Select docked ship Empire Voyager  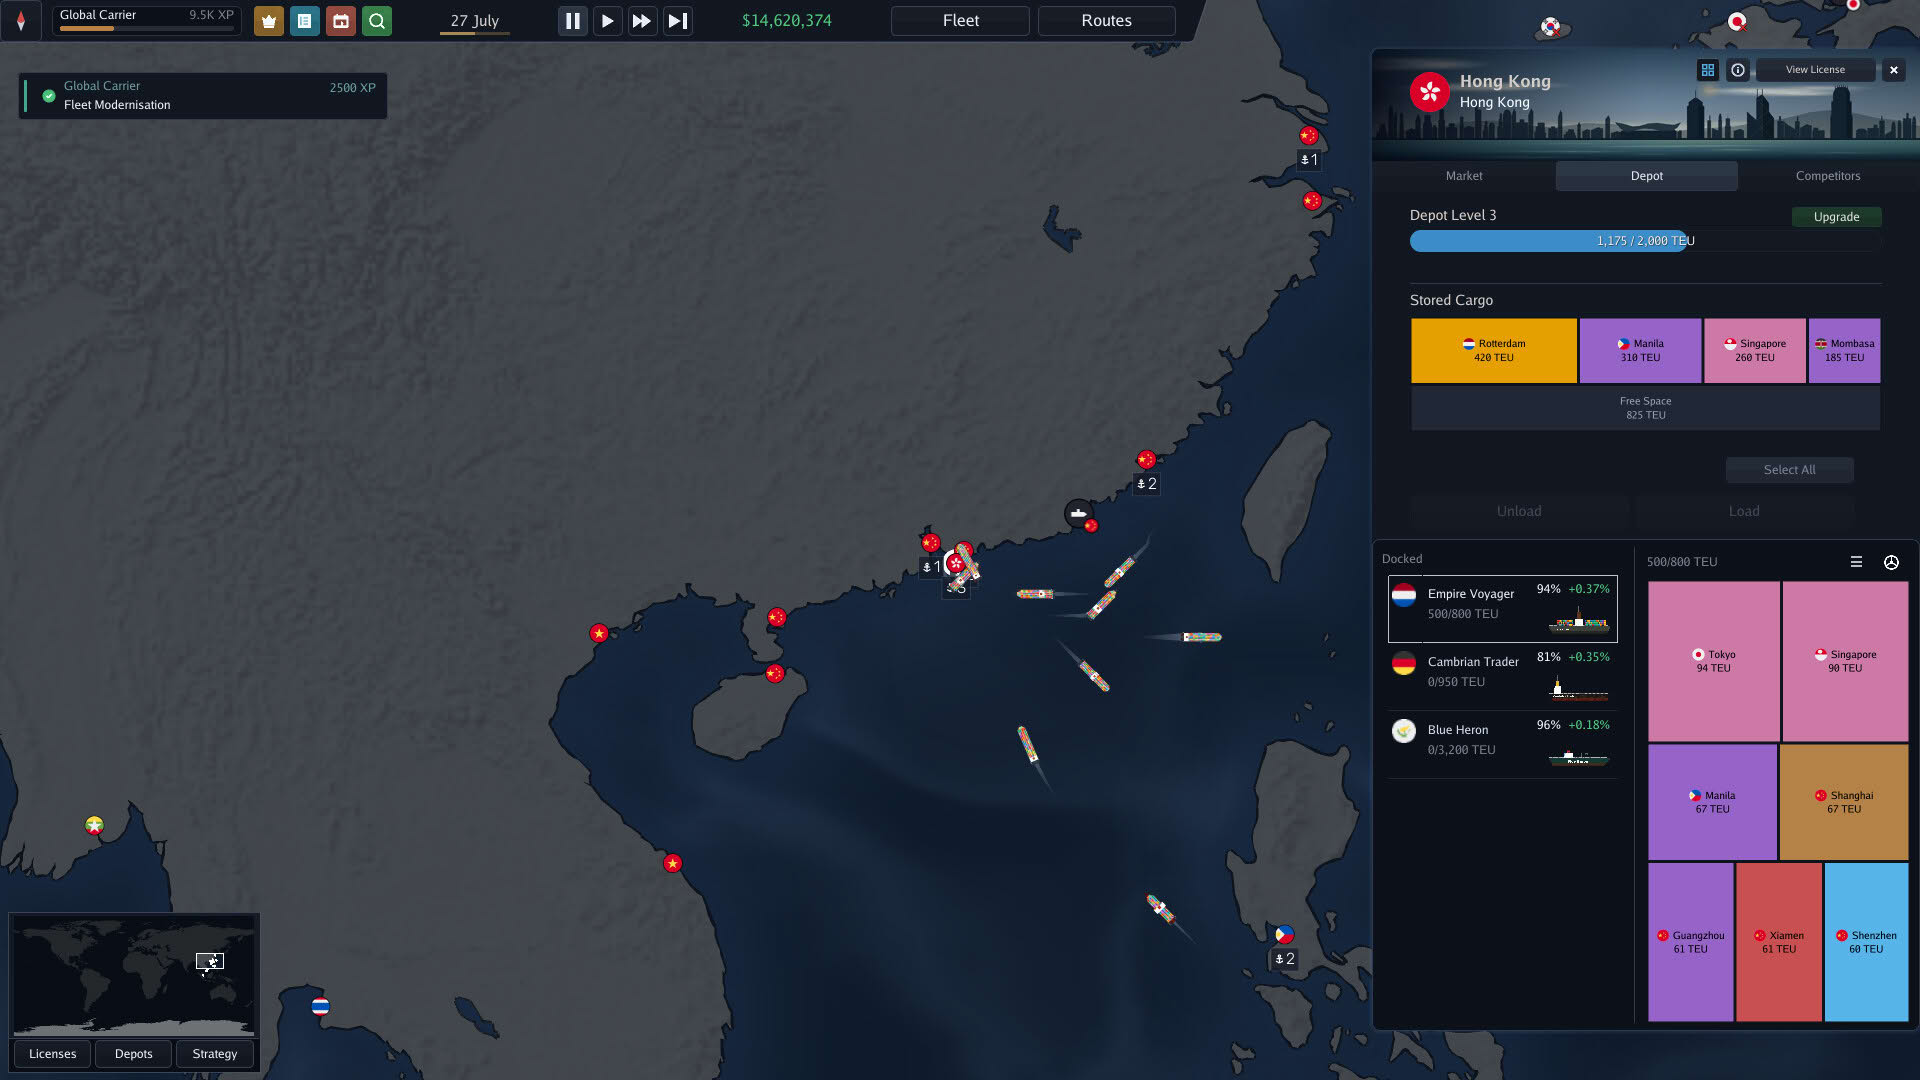[x=1502, y=608]
